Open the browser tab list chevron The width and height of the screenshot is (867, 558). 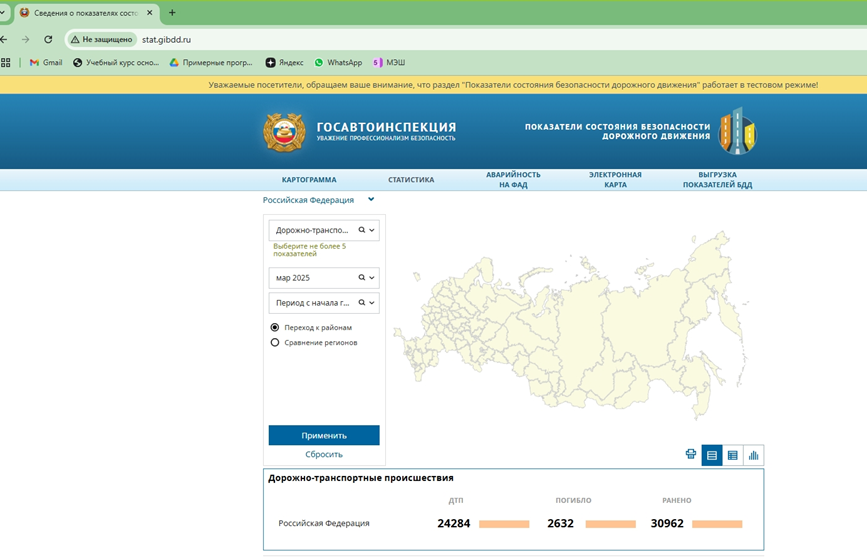point(2,12)
